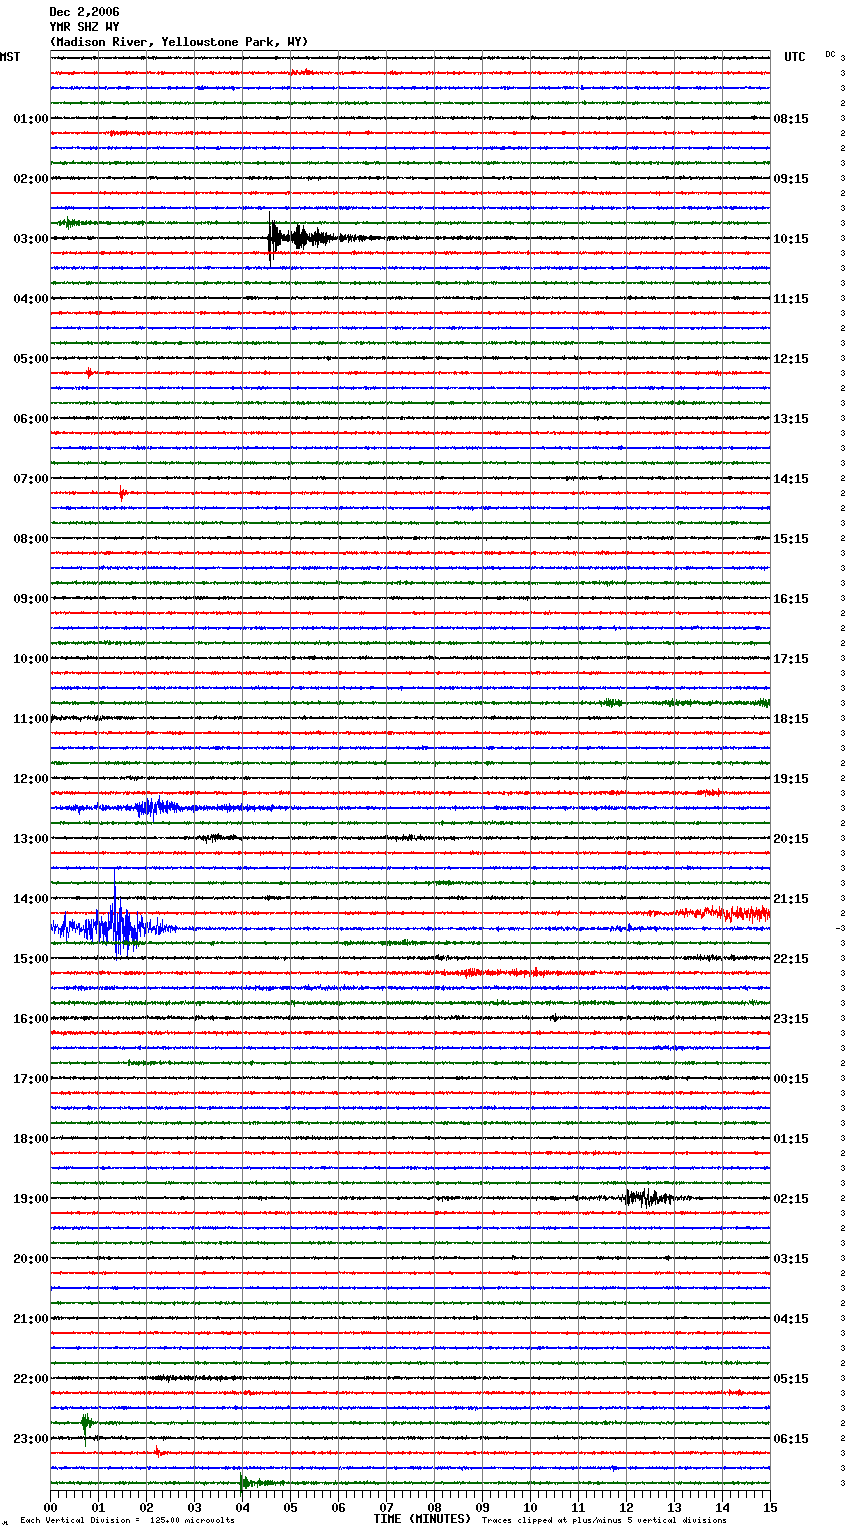Select the '22:00' MST hour label
This screenshot has height=1534, width=850.
[31, 1379]
